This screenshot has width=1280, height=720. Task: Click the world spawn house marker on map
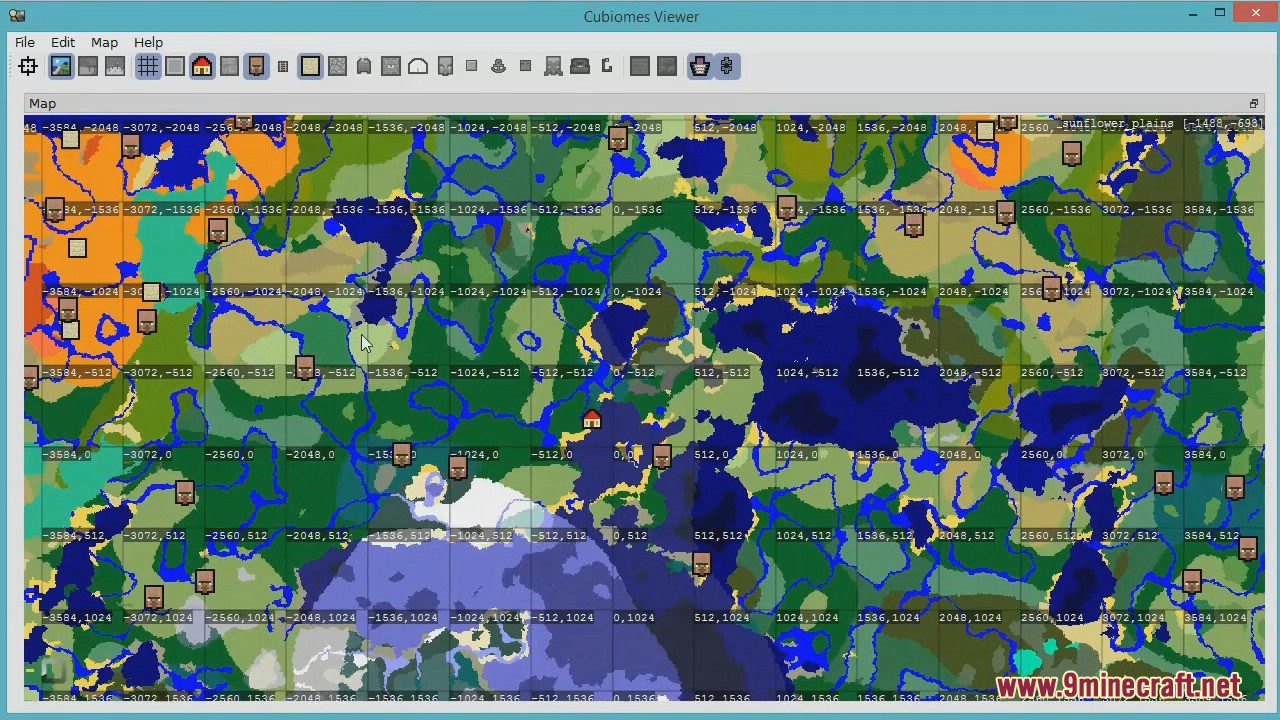click(591, 420)
